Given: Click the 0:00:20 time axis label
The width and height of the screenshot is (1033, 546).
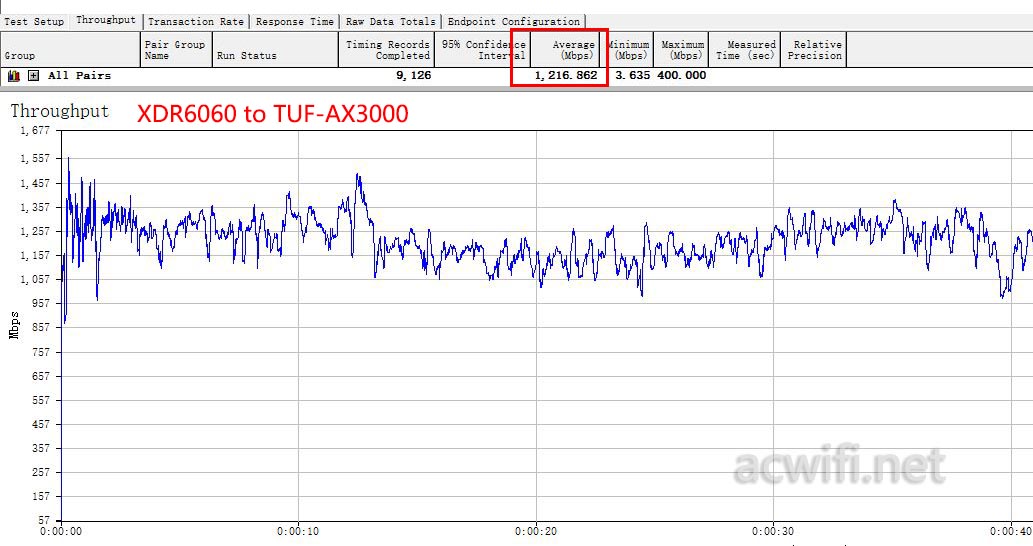Looking at the screenshot, I should coord(536,532).
